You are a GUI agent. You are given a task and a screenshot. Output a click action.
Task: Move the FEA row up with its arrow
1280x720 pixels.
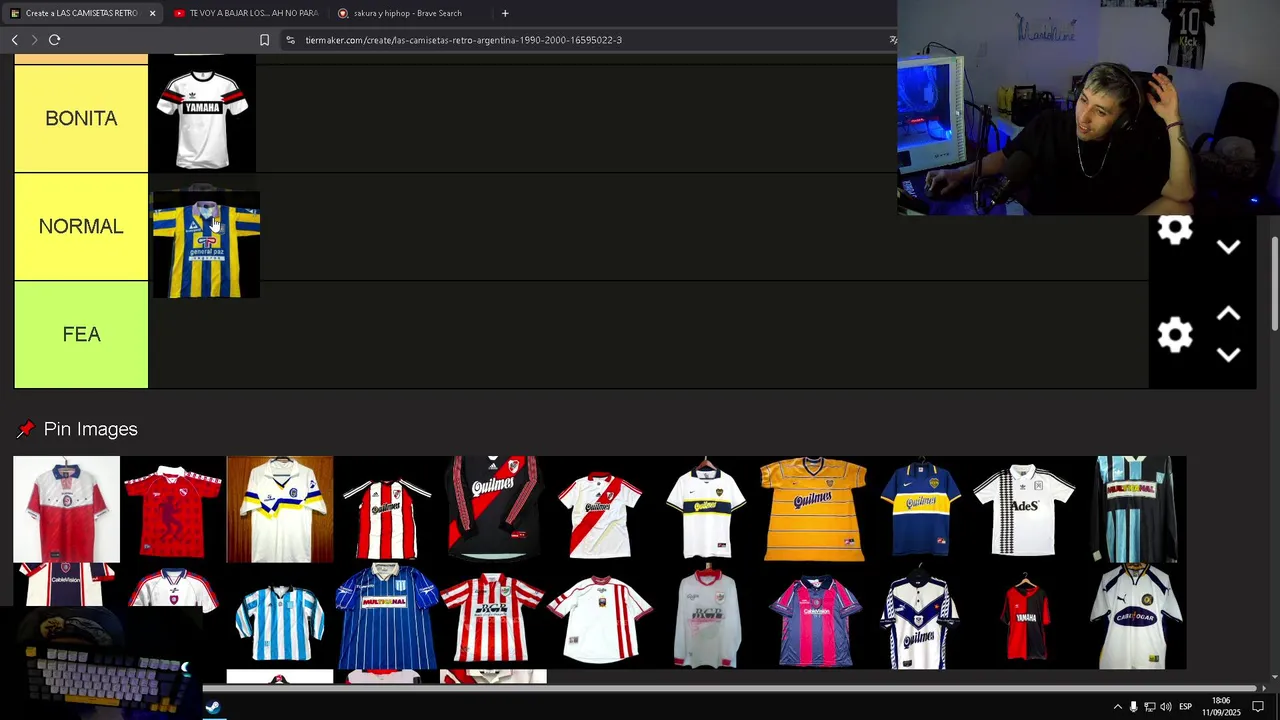[1229, 314]
